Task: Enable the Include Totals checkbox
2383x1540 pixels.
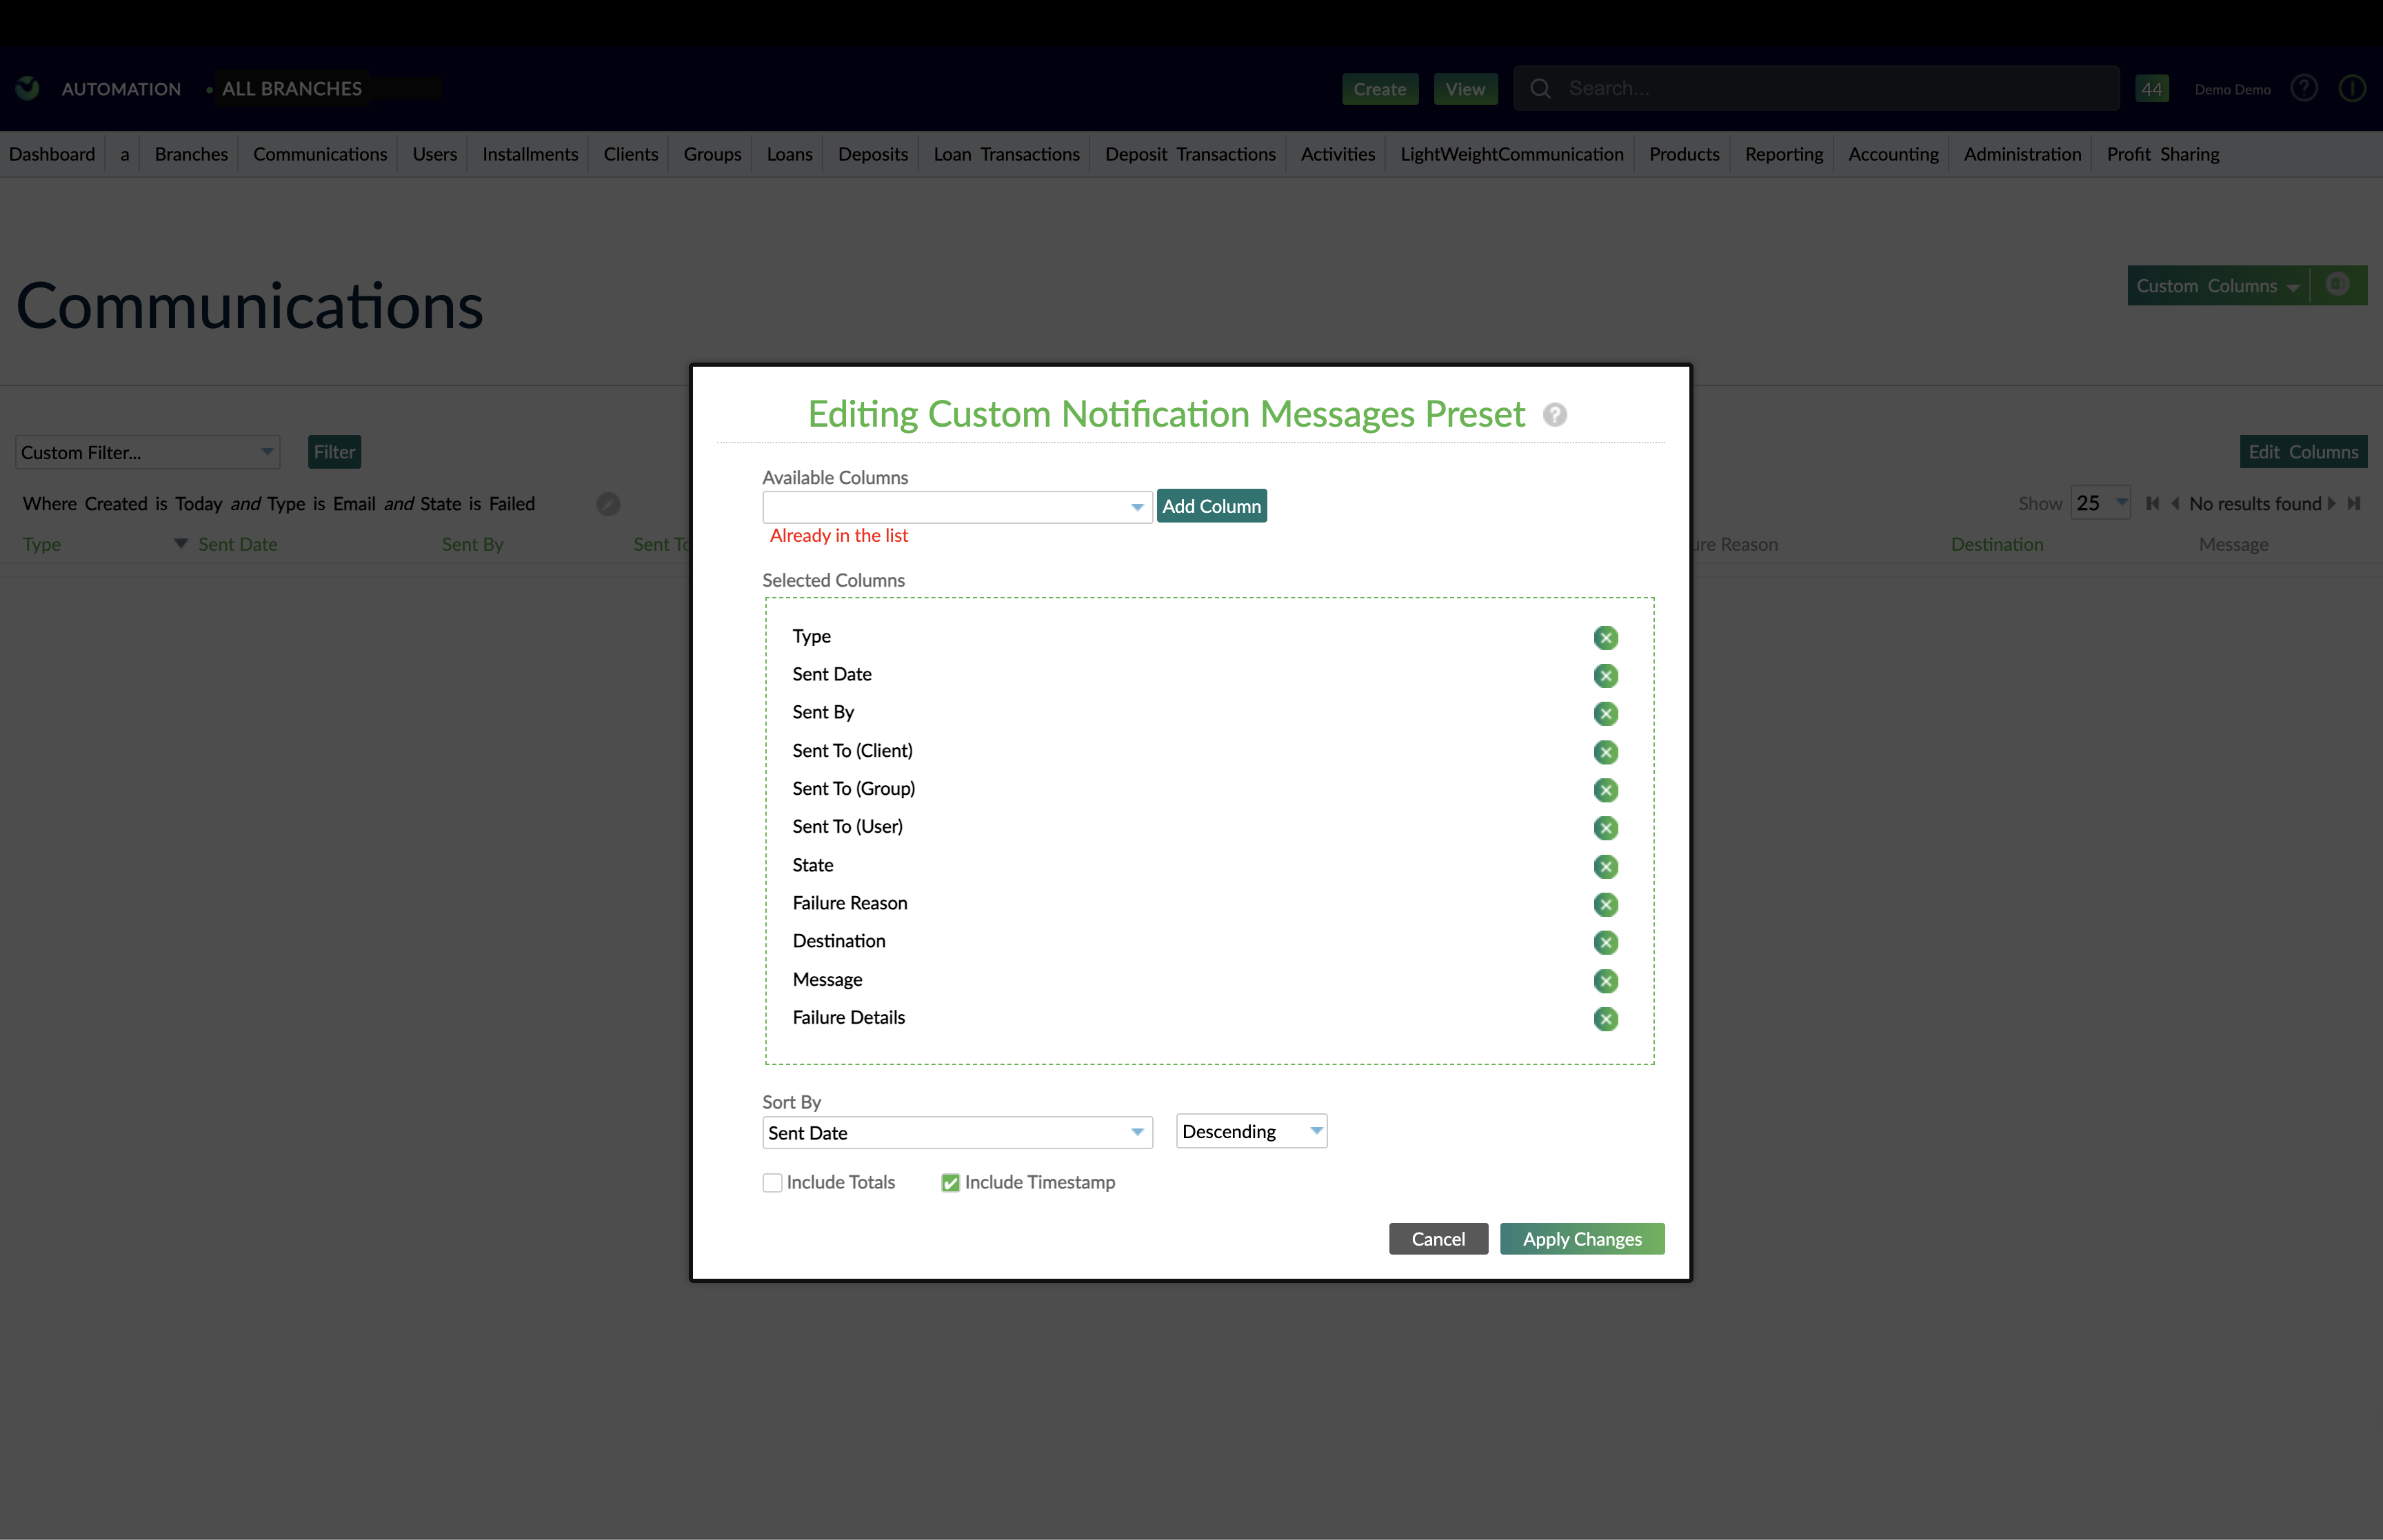Action: [771, 1182]
